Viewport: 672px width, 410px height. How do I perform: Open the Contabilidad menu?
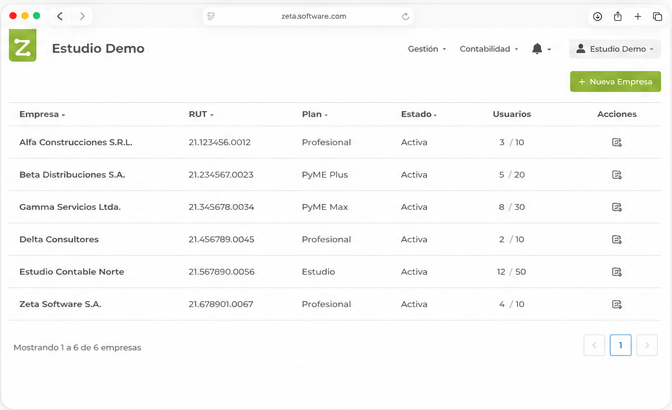(x=489, y=49)
